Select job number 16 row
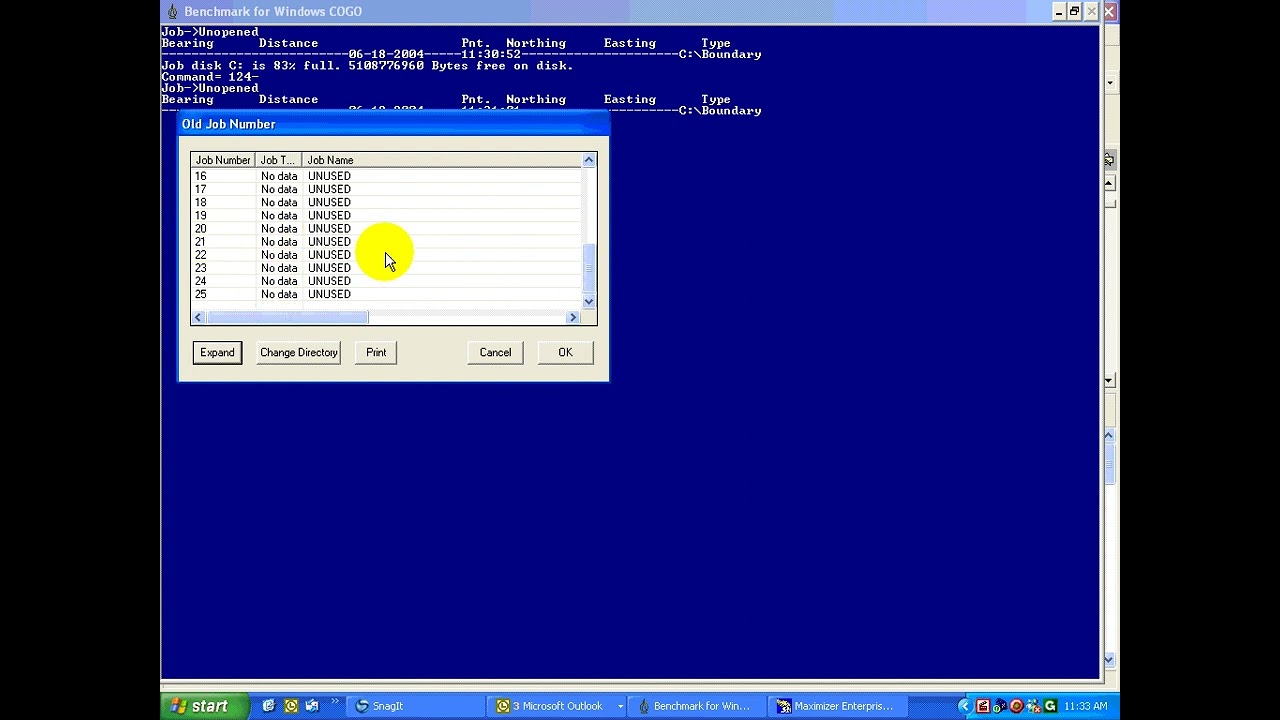 pos(386,176)
